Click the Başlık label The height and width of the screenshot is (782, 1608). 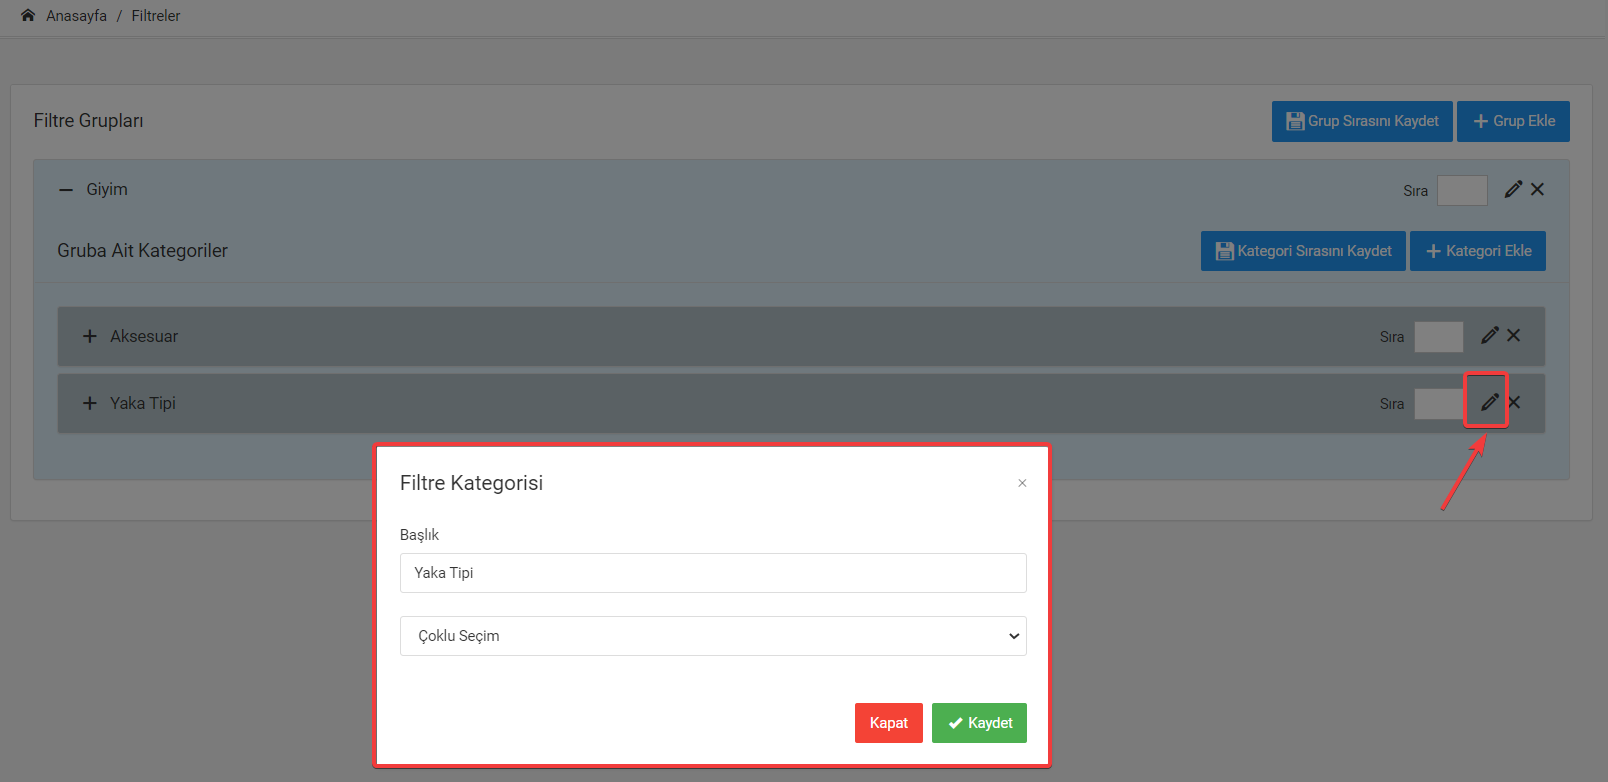(419, 535)
